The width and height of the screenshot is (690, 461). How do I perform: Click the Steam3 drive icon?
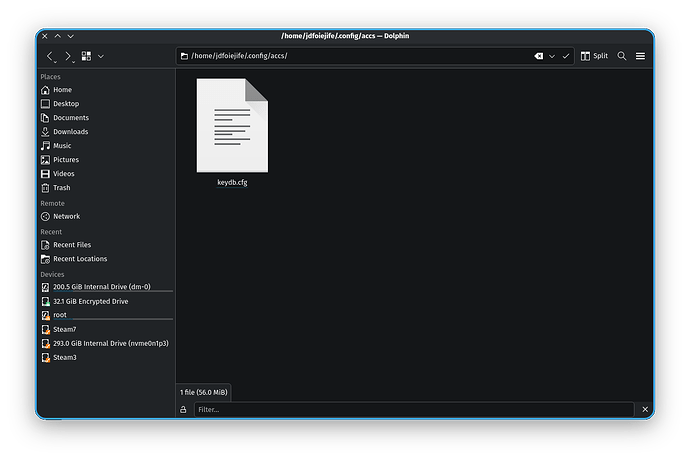(x=45, y=358)
